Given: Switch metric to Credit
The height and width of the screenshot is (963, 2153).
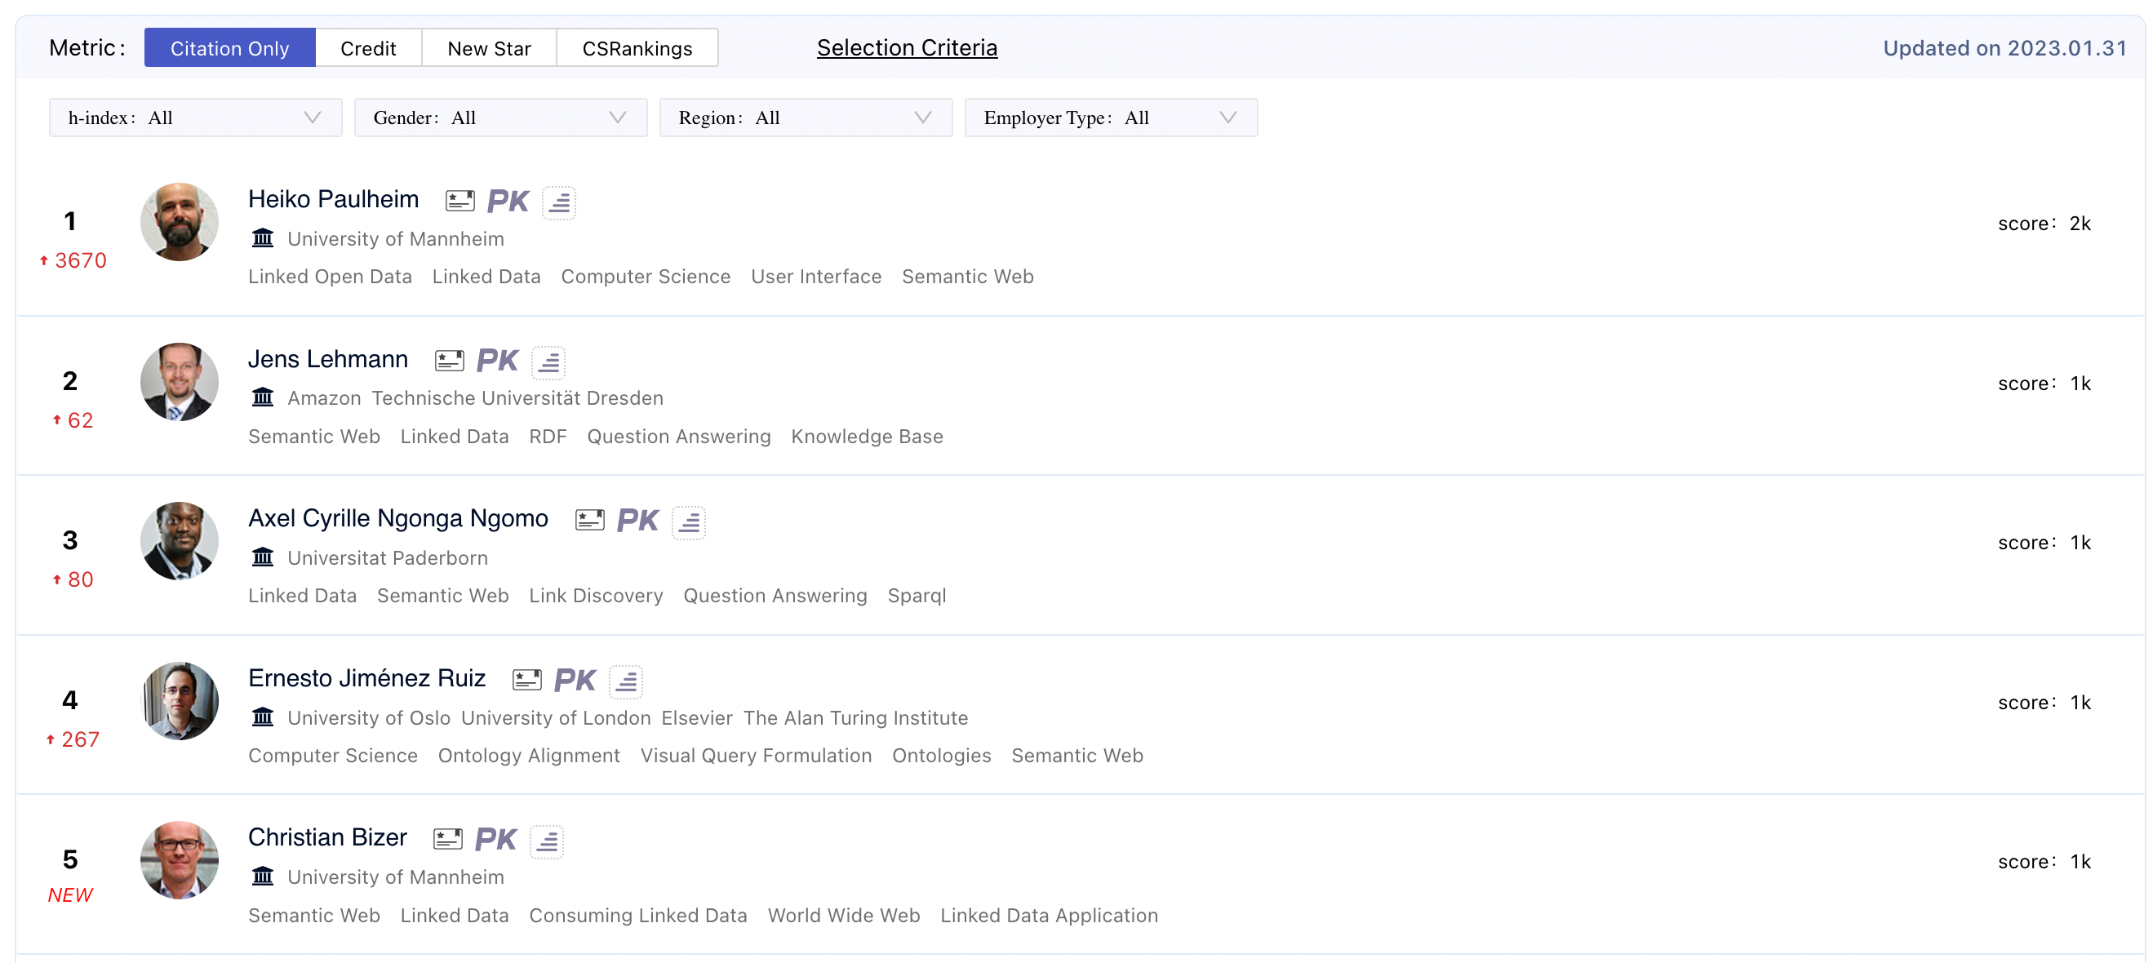Looking at the screenshot, I should (368, 48).
